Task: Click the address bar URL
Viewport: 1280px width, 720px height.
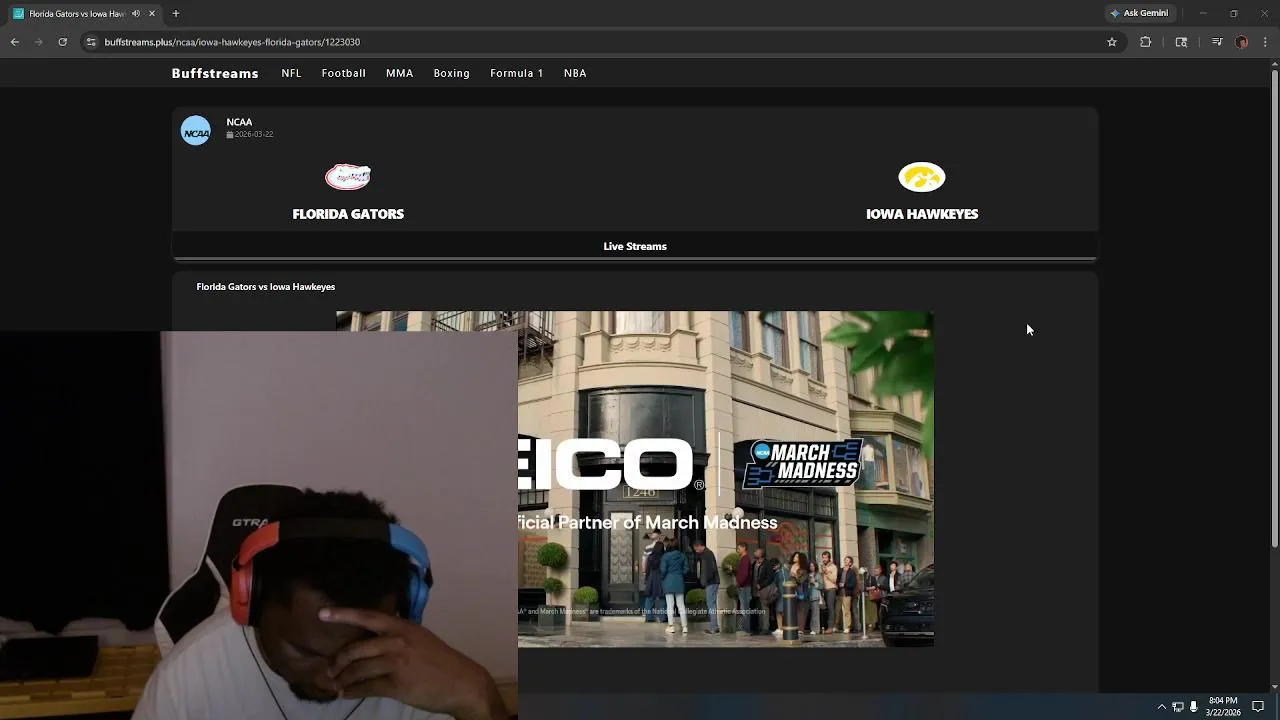Action: pos(232,42)
